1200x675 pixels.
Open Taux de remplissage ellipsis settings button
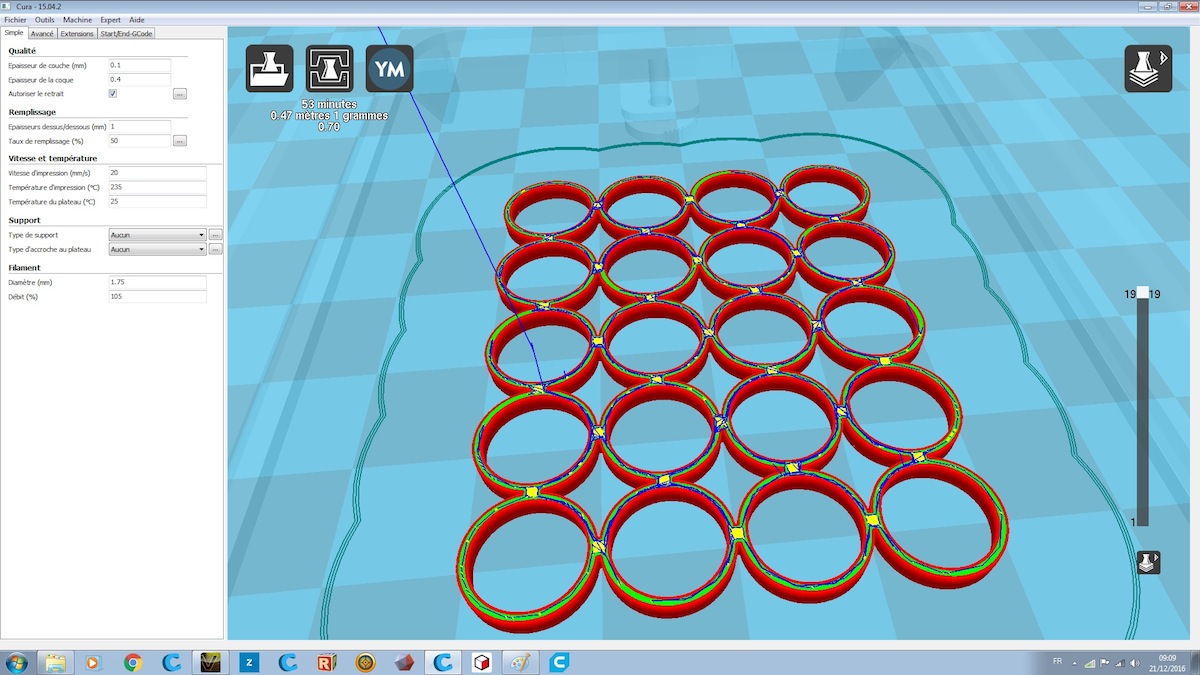pos(180,141)
